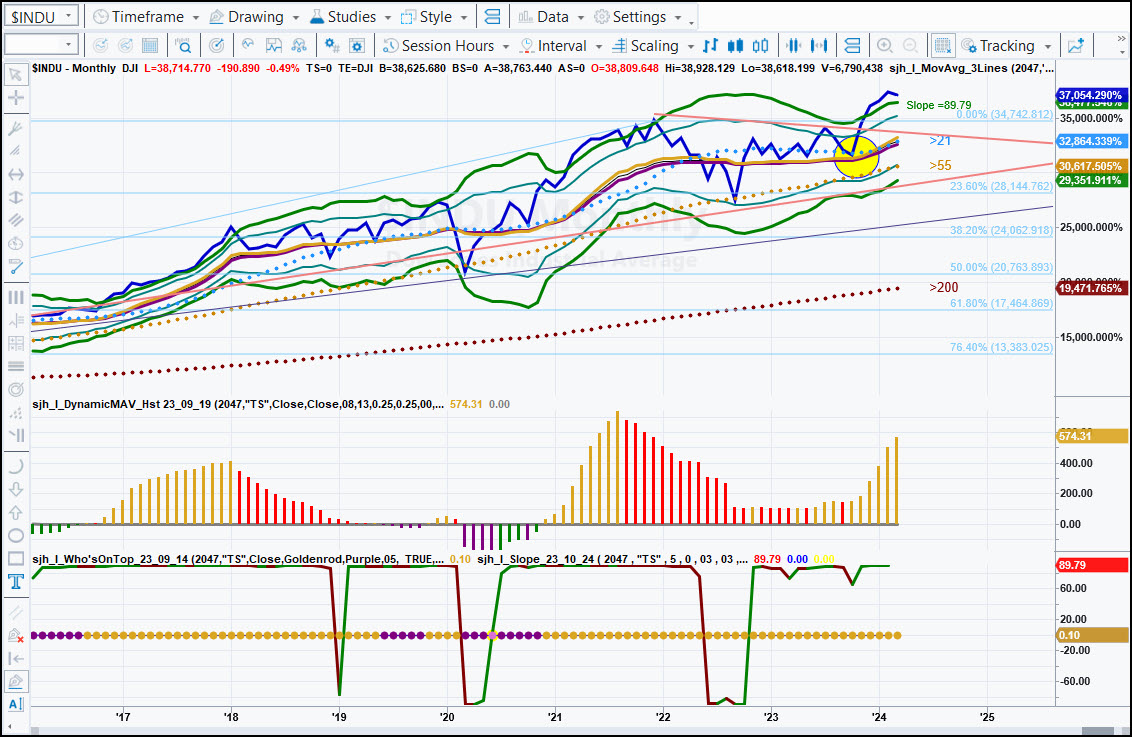Click the window with gear properties icon
The width and height of the screenshot is (1132, 737).
[x=357, y=45]
